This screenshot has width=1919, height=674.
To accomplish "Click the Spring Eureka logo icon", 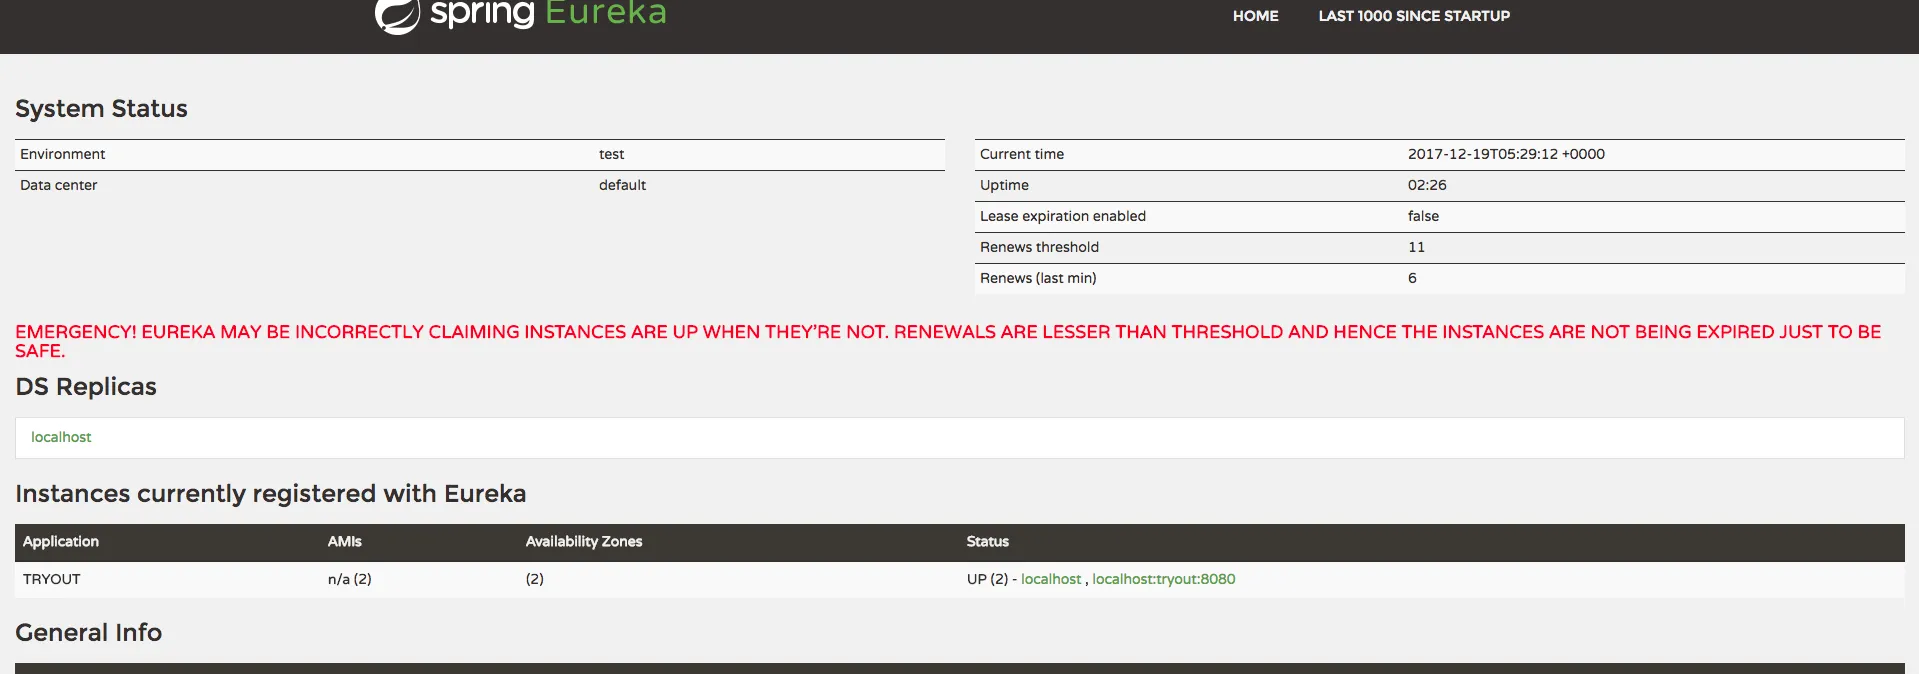I will tap(397, 16).
